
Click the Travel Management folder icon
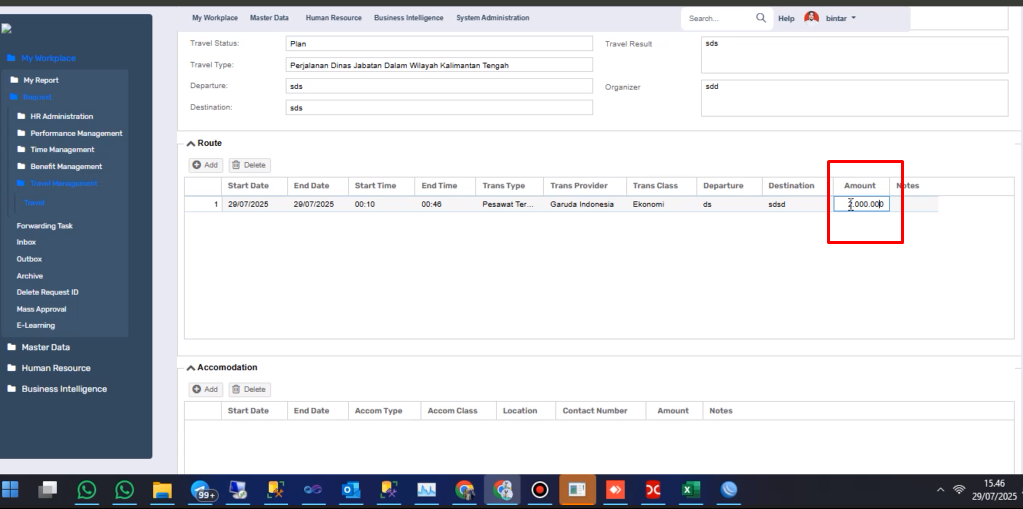pos(22,183)
